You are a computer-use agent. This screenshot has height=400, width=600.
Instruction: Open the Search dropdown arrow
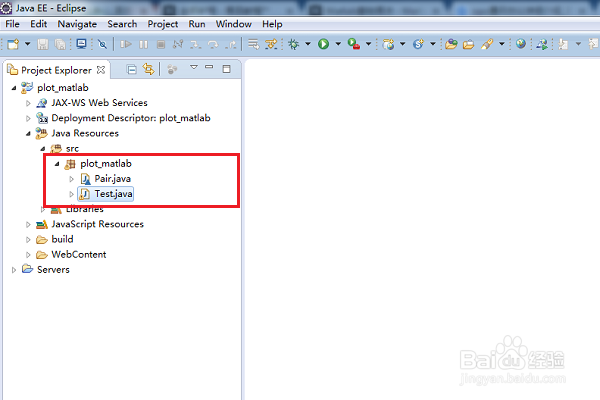[501, 44]
